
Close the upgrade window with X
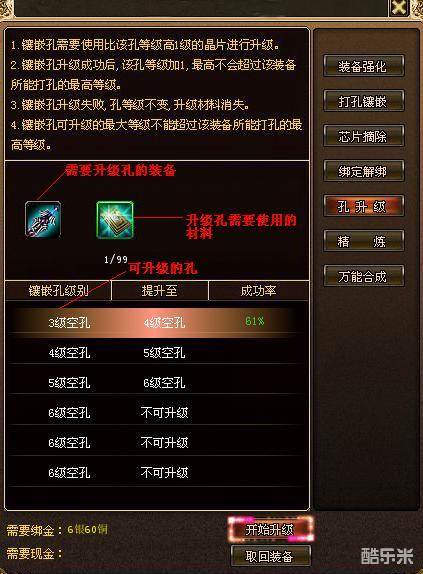398,7
